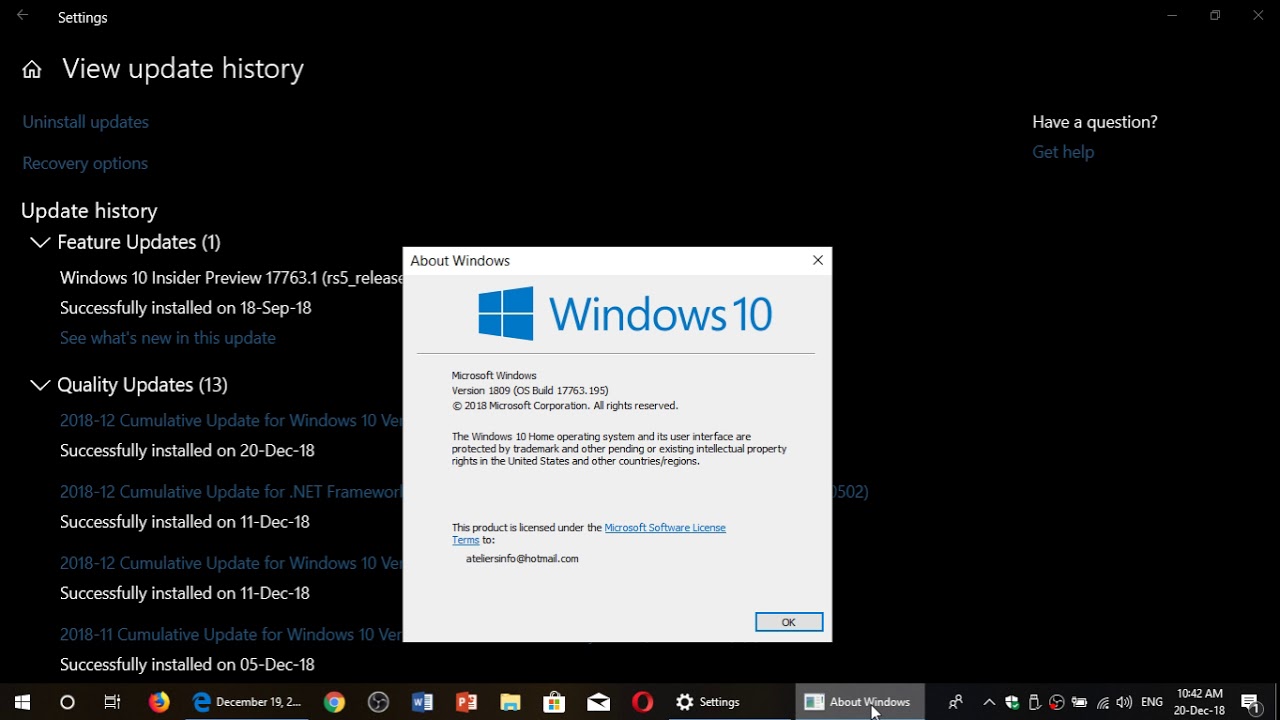Click the About Windows taskbar button
Screen dimensions: 1280x720
pyautogui.click(x=860, y=702)
